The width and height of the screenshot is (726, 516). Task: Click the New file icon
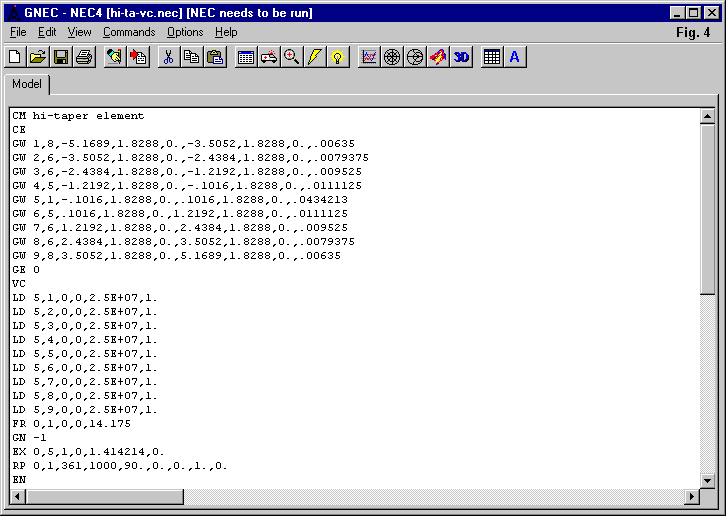tap(16, 57)
